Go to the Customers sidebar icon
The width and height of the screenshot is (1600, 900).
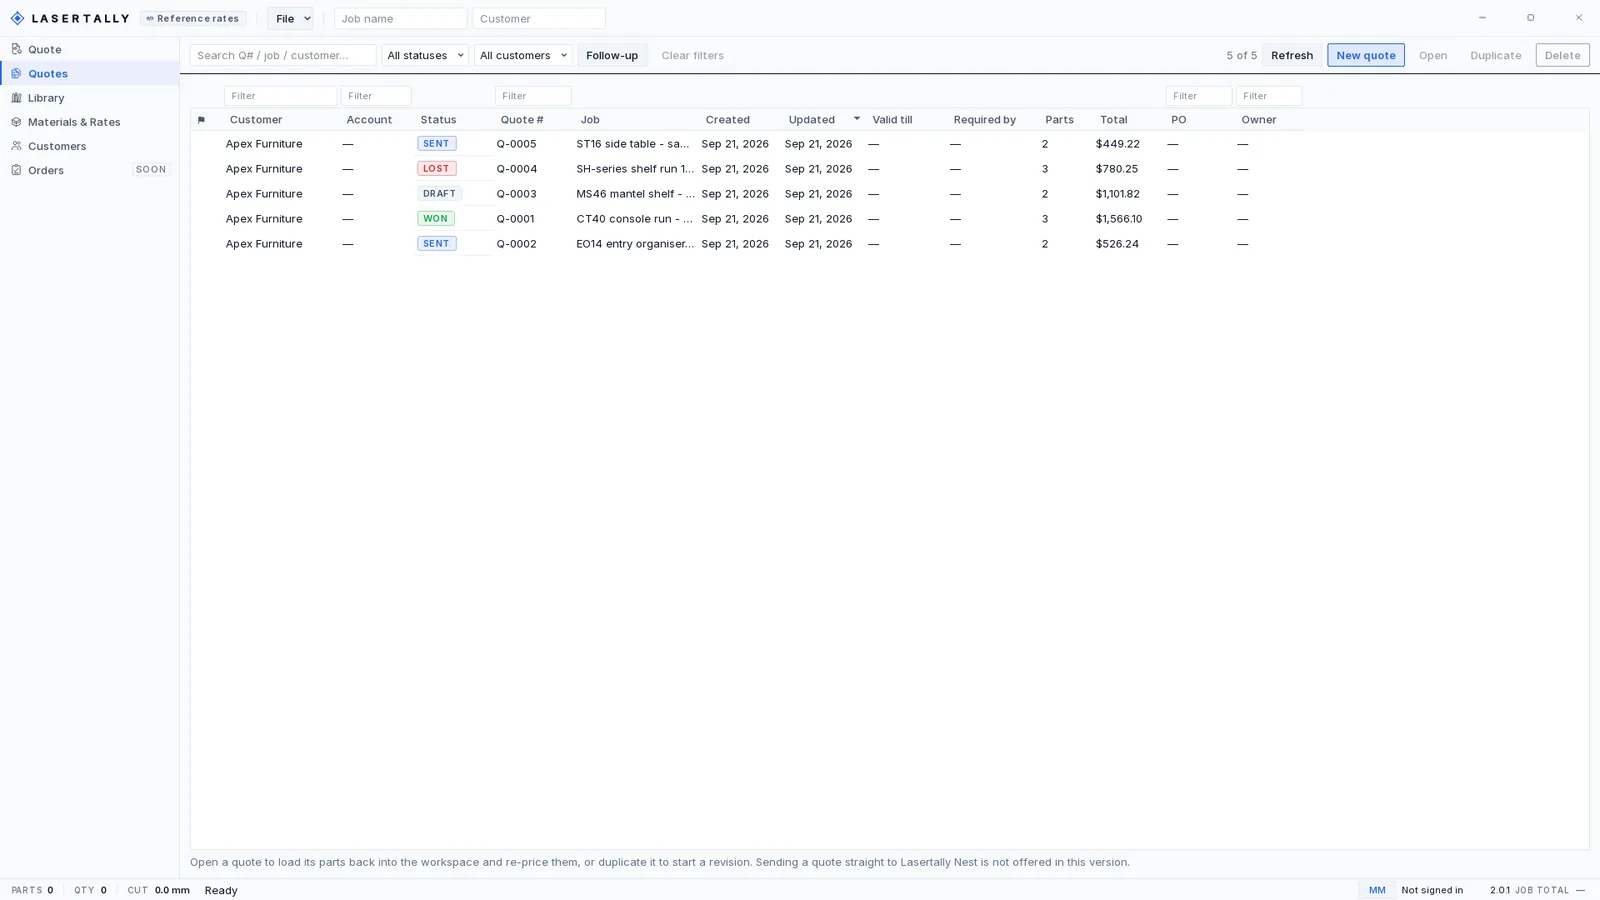pos(16,145)
